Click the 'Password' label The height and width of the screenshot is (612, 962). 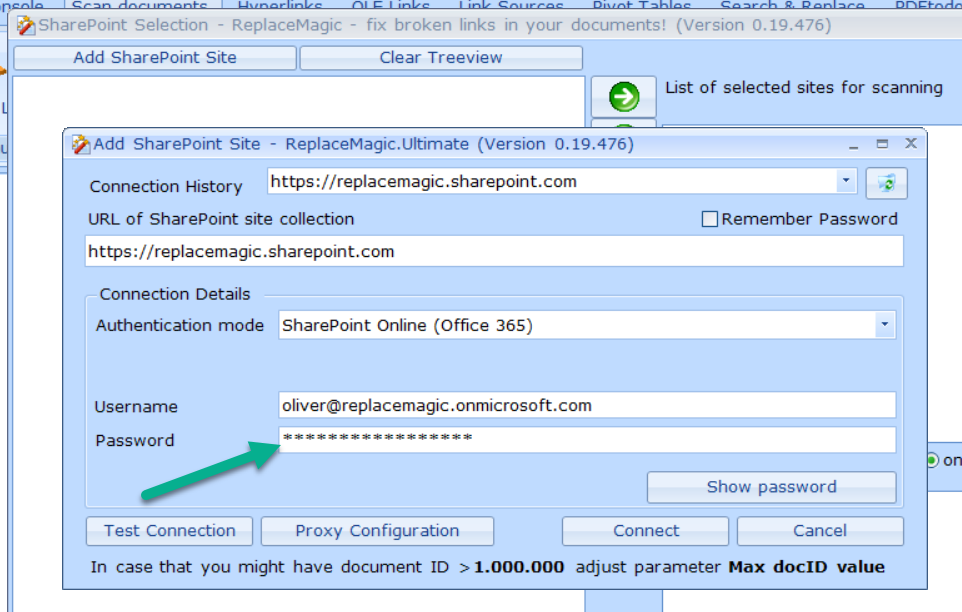point(134,440)
